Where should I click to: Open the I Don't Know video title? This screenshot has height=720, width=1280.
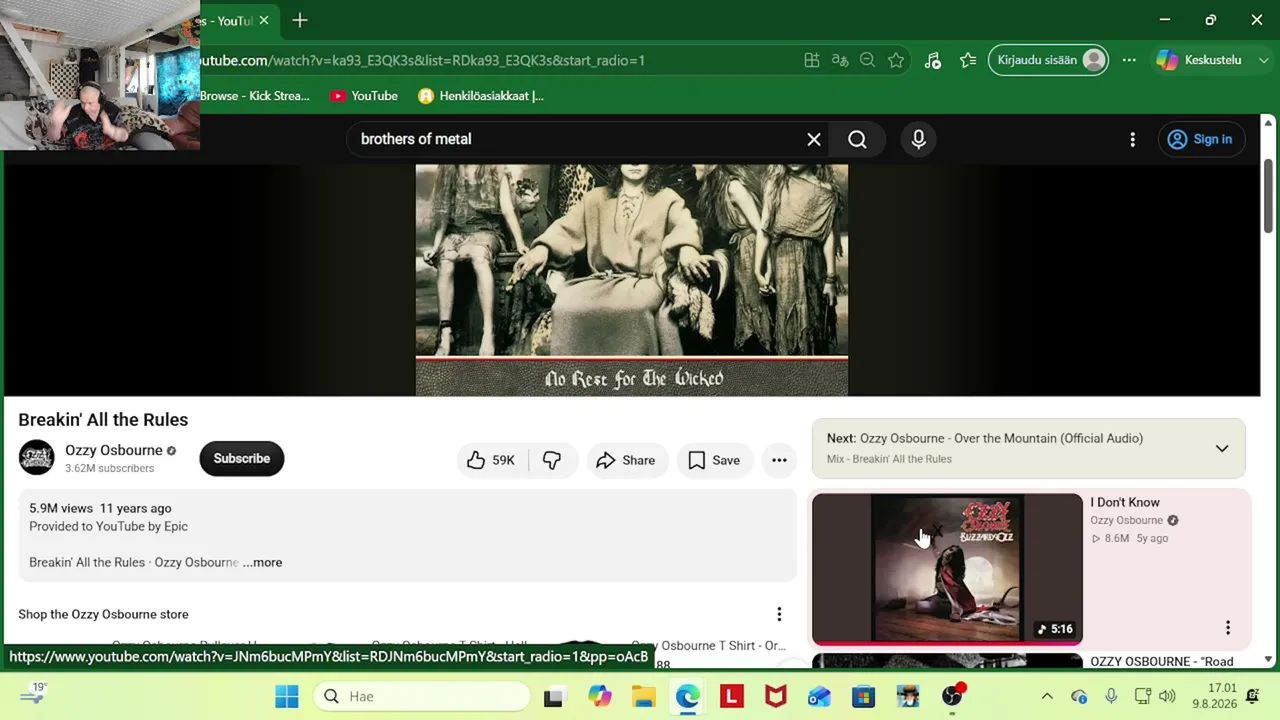[x=1125, y=502]
